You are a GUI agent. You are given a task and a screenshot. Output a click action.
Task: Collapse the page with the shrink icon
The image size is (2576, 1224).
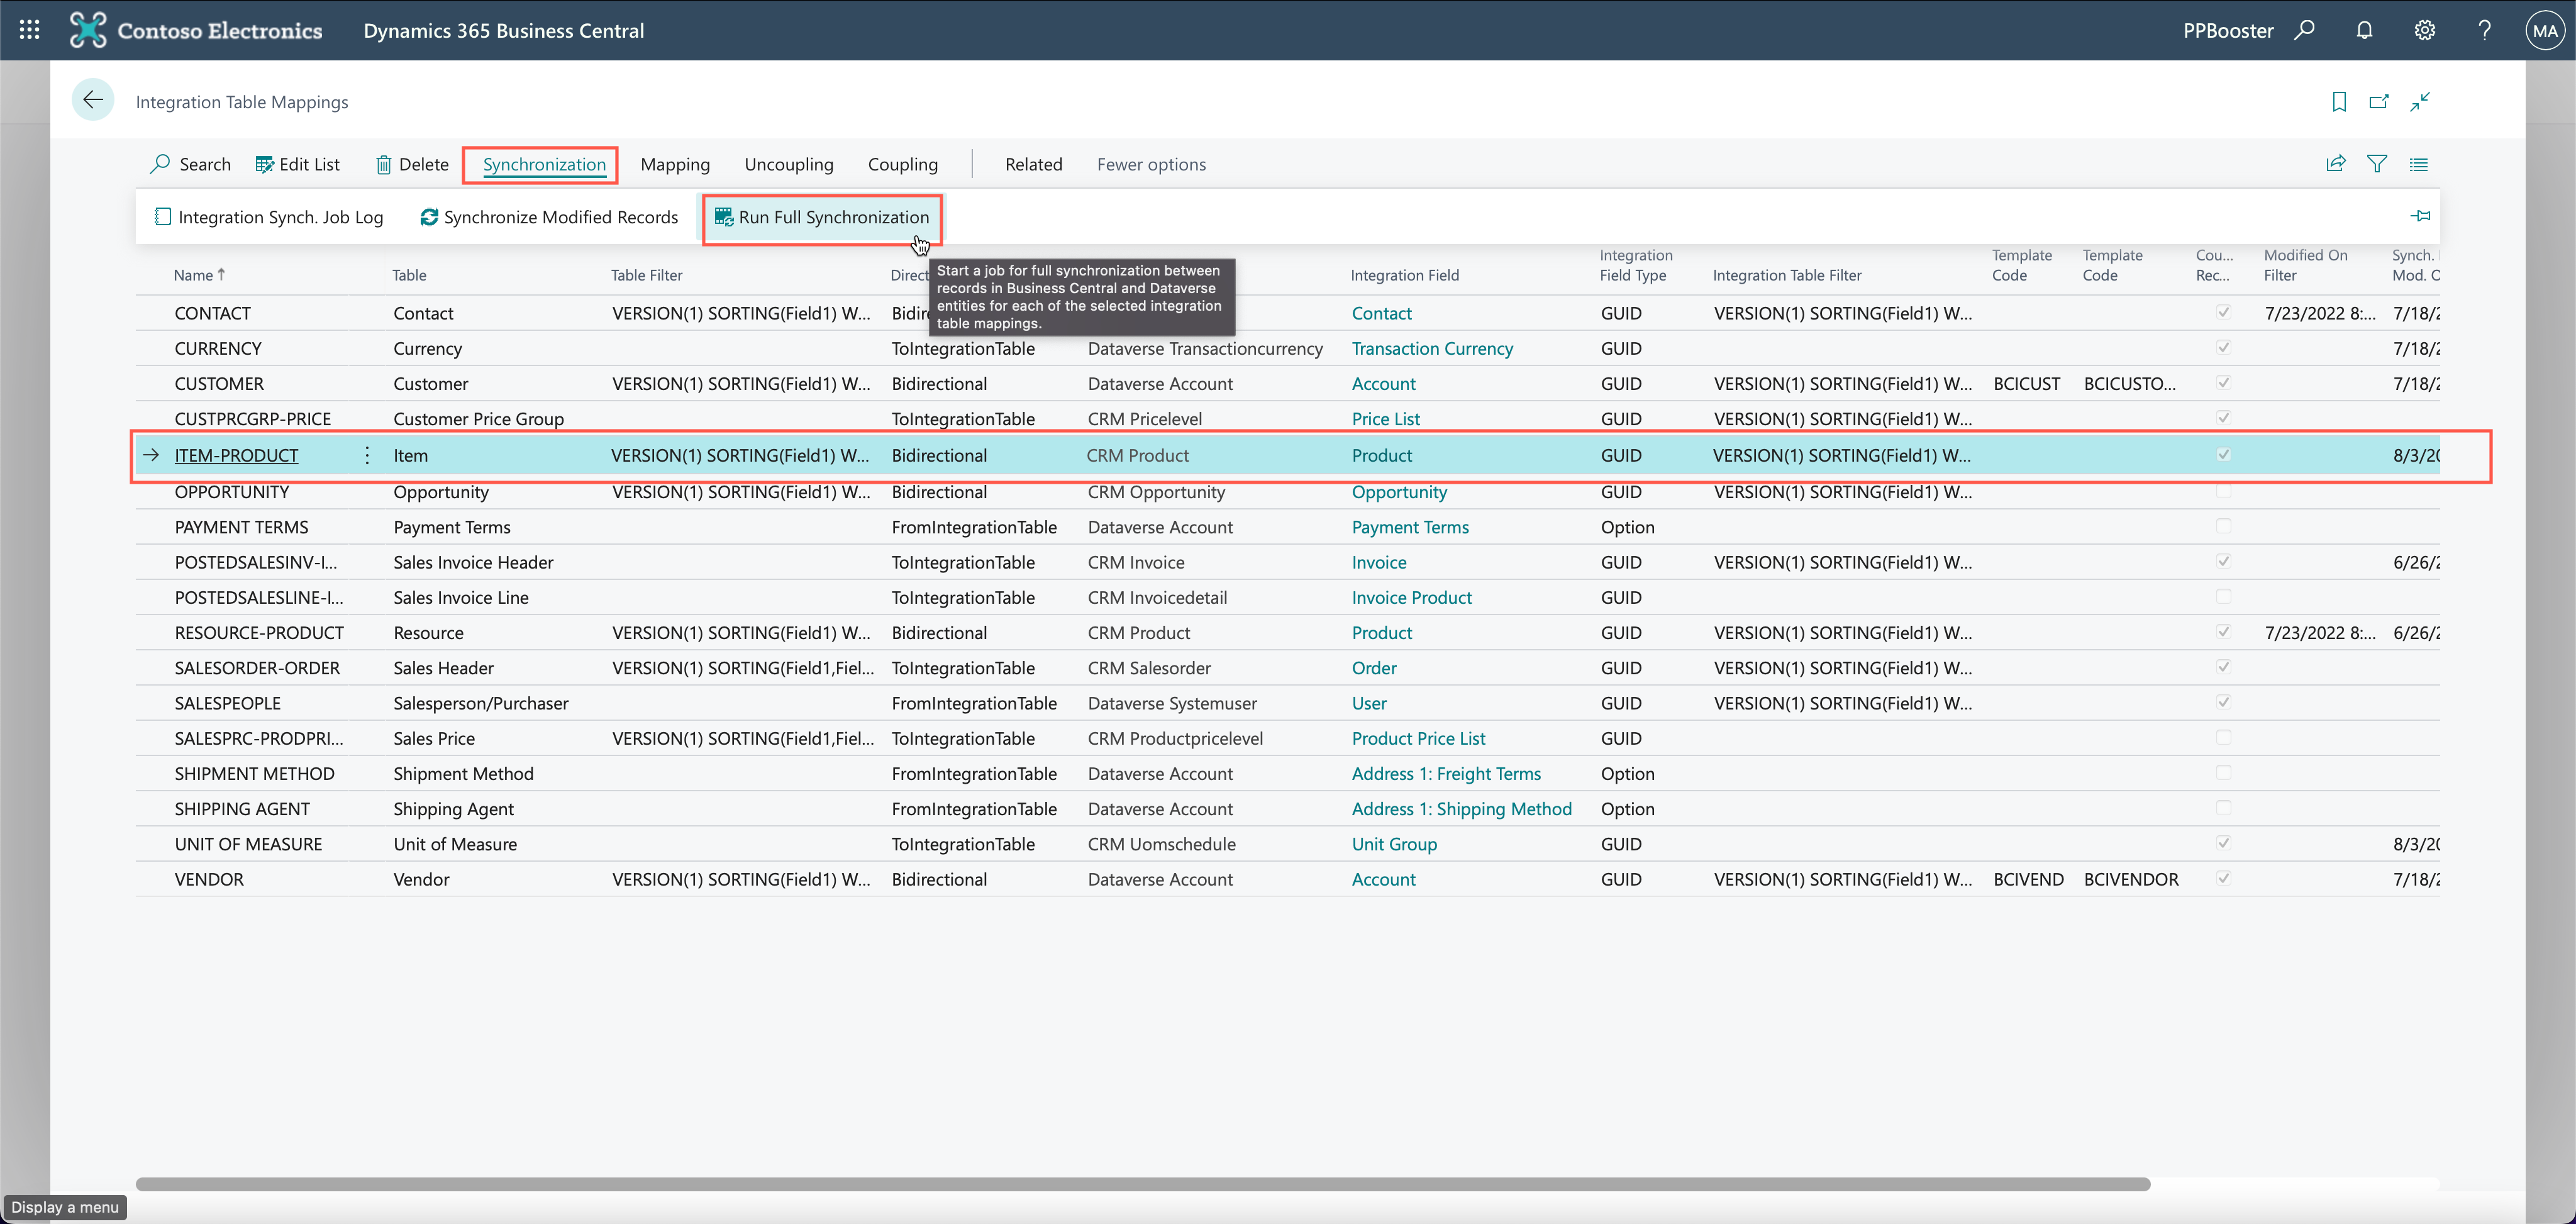pos(2420,101)
